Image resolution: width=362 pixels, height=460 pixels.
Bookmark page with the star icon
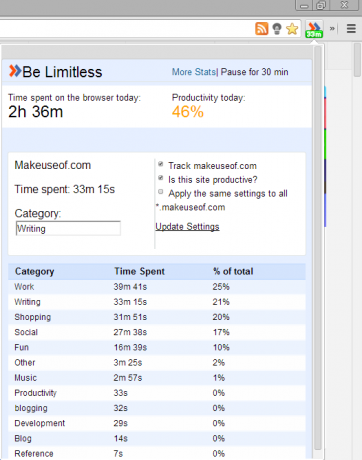click(292, 29)
